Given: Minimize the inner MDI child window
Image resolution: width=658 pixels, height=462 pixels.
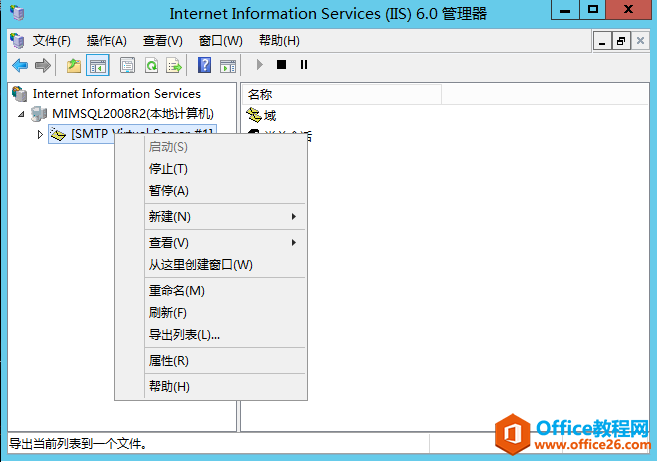Looking at the screenshot, I should [x=602, y=41].
